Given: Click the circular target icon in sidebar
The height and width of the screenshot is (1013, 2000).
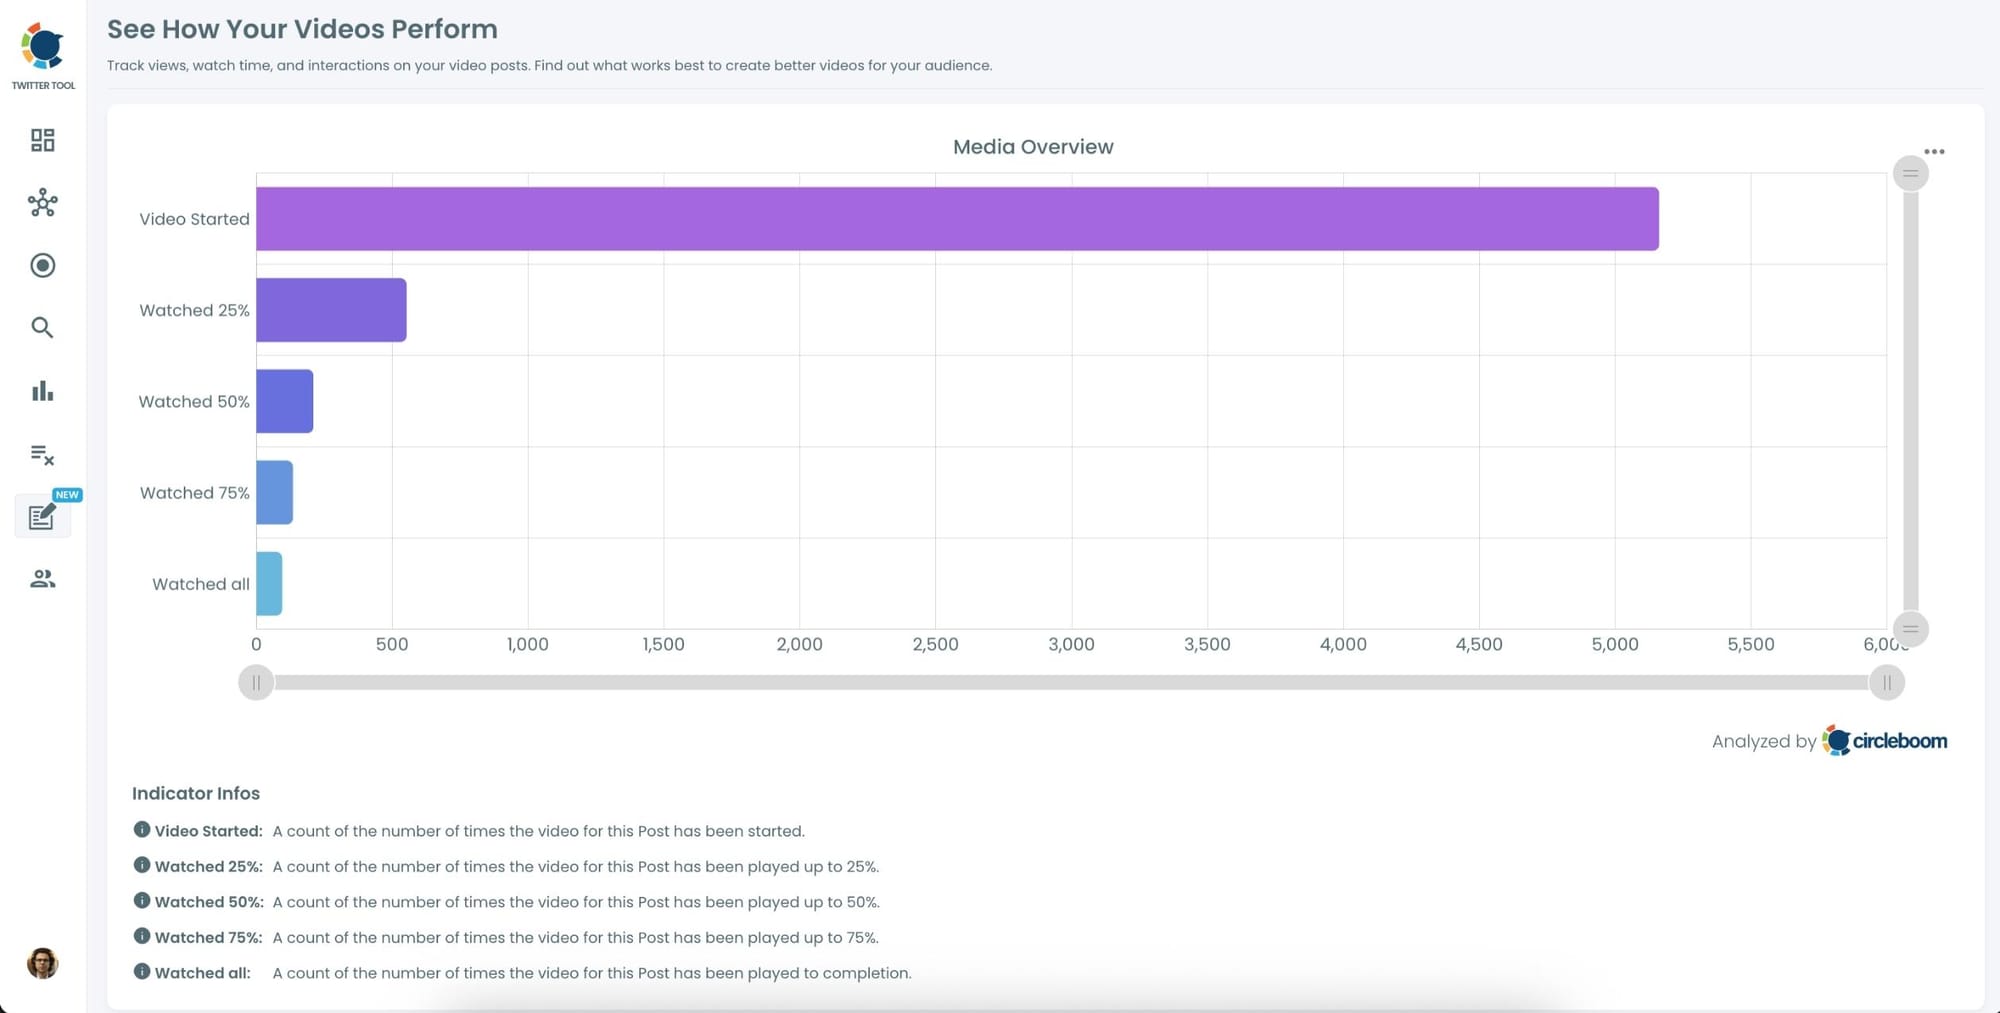Looking at the screenshot, I should [x=42, y=265].
